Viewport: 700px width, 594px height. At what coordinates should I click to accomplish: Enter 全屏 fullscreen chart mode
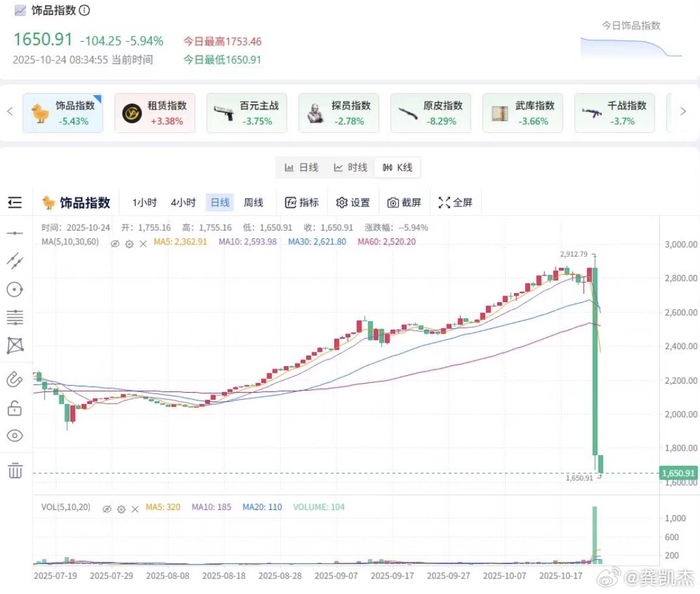point(455,202)
